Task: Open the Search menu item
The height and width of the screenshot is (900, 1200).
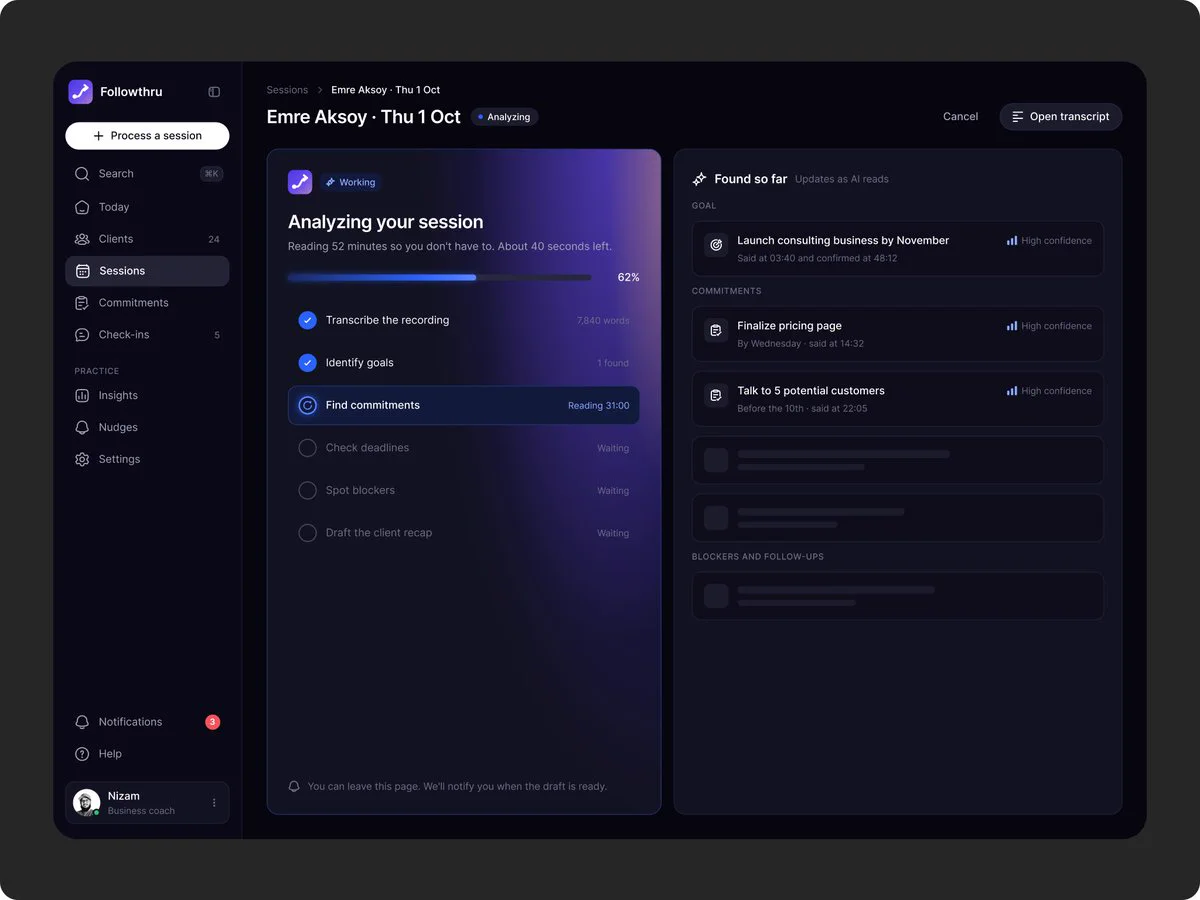Action: coord(147,174)
